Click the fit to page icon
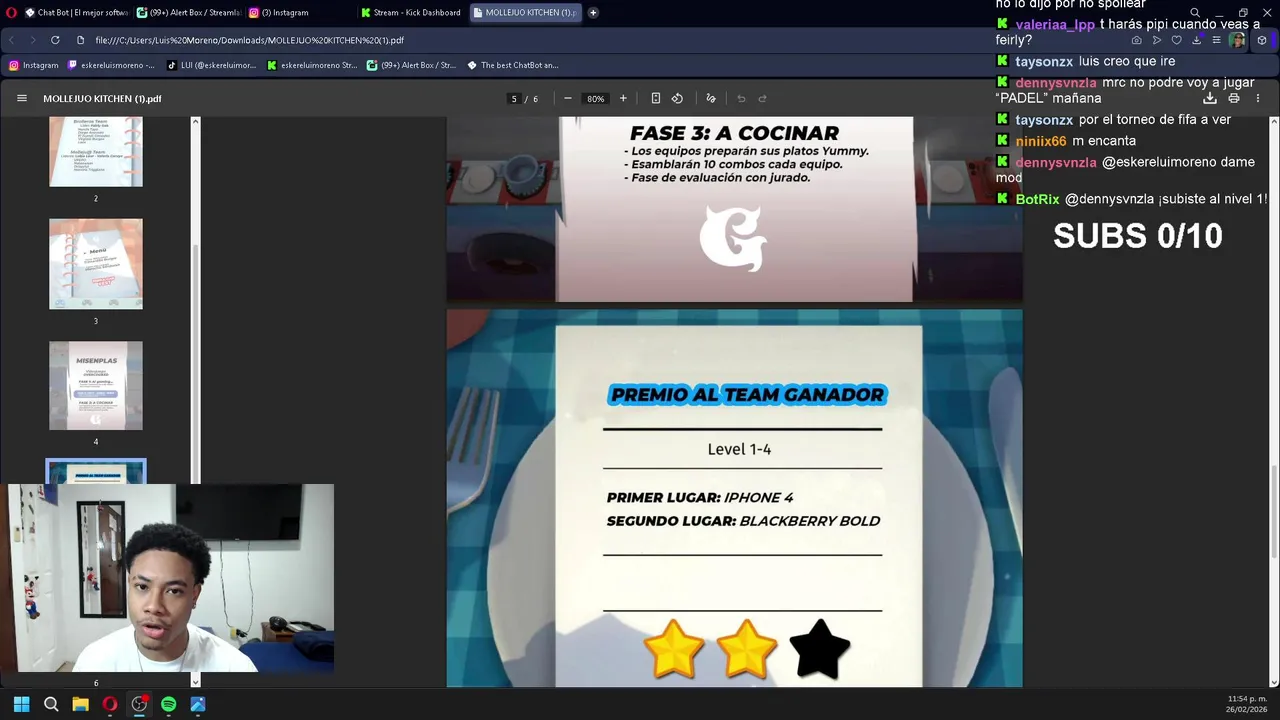The height and width of the screenshot is (720, 1280). (x=655, y=98)
